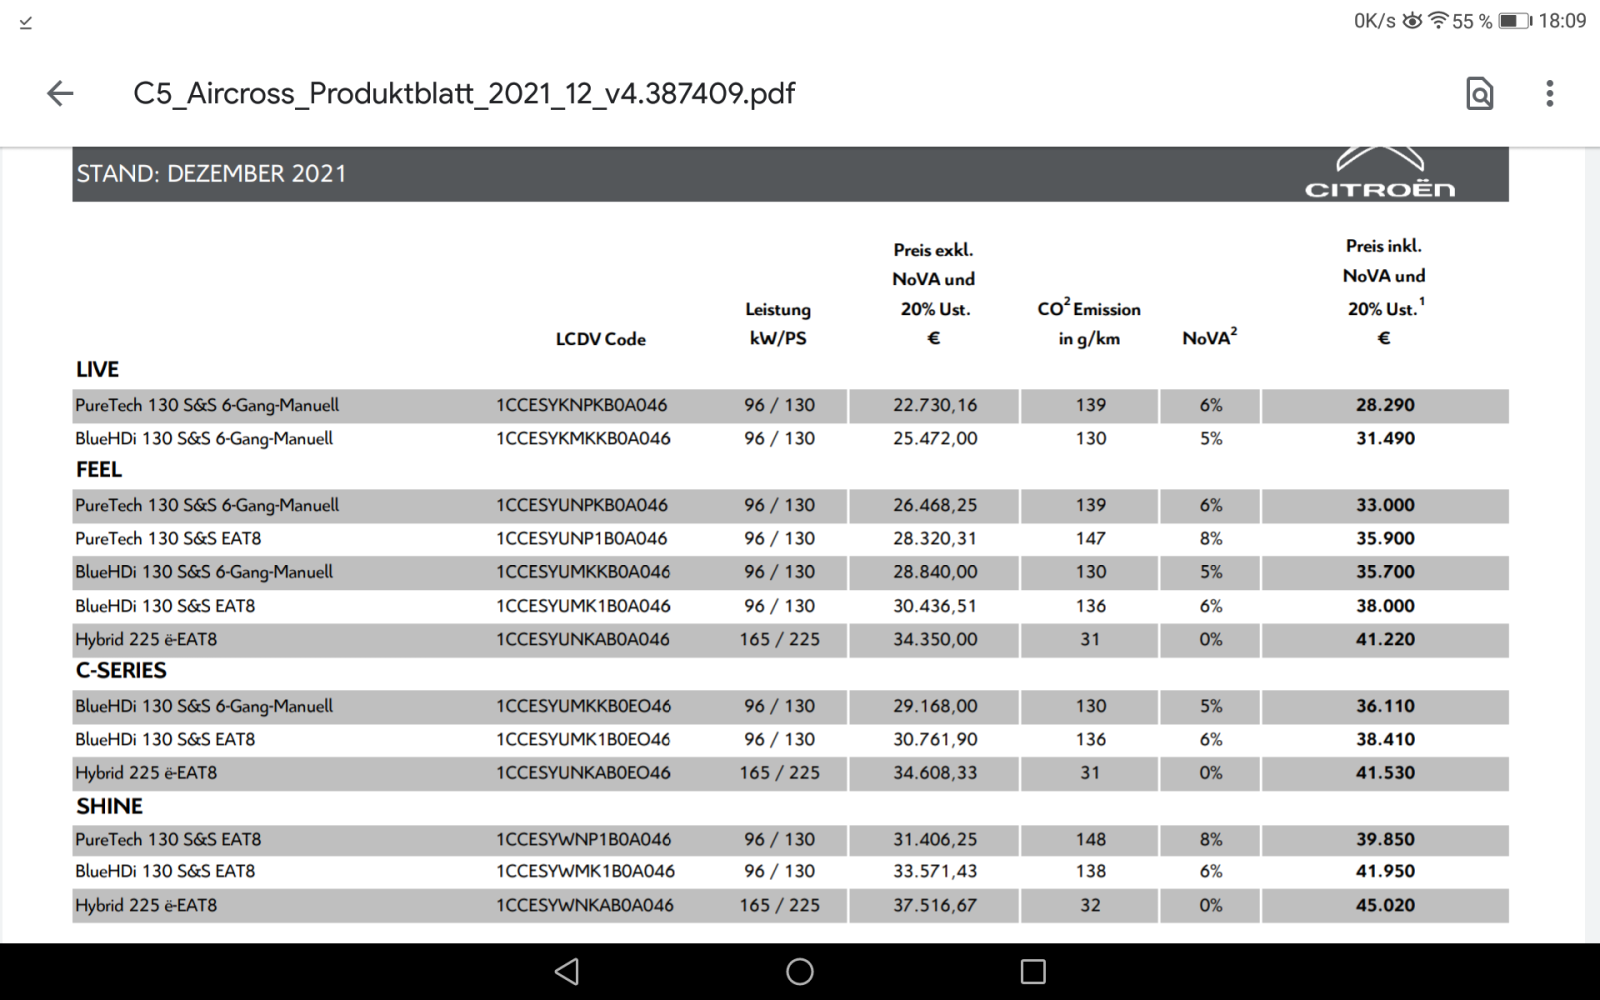Select code 1CCESYUNP1B0A046
1600x1000 pixels.
(x=582, y=538)
